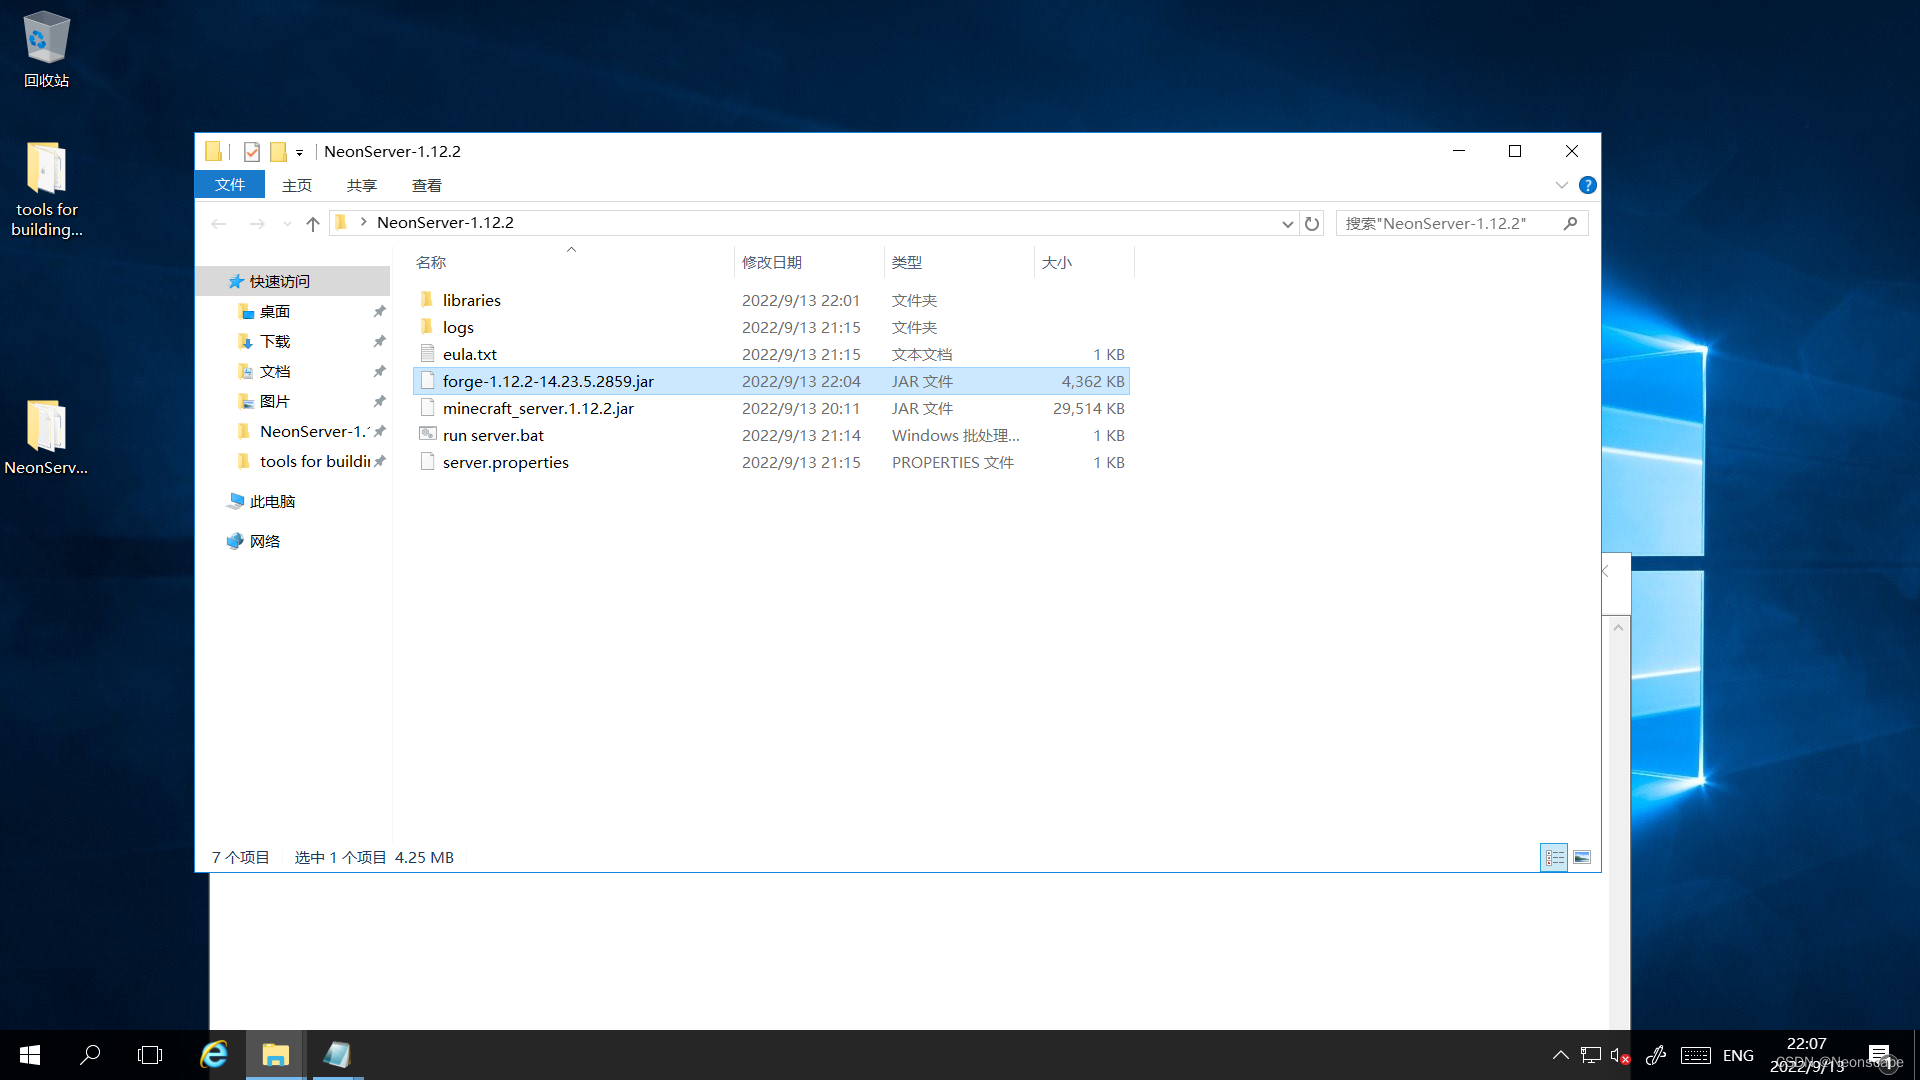Click the refresh button beside address bar
This screenshot has height=1080, width=1920.
pos(1312,224)
